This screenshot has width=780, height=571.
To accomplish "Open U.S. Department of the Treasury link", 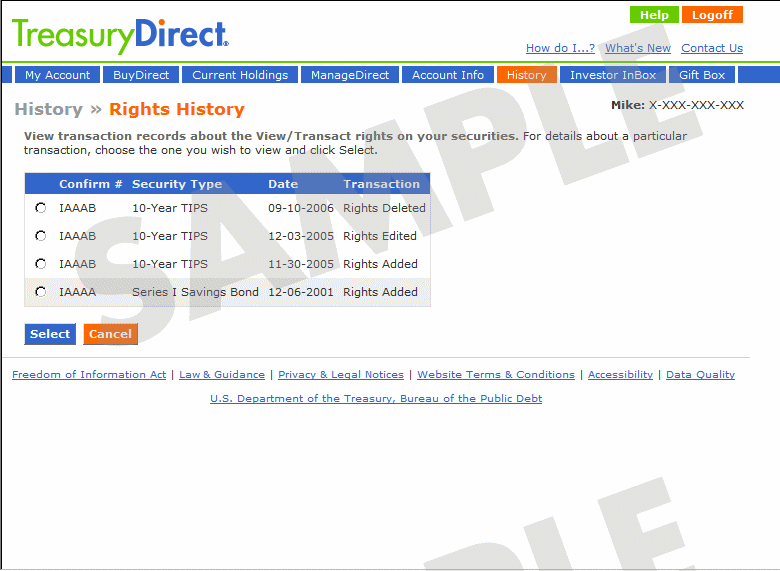I will point(376,398).
